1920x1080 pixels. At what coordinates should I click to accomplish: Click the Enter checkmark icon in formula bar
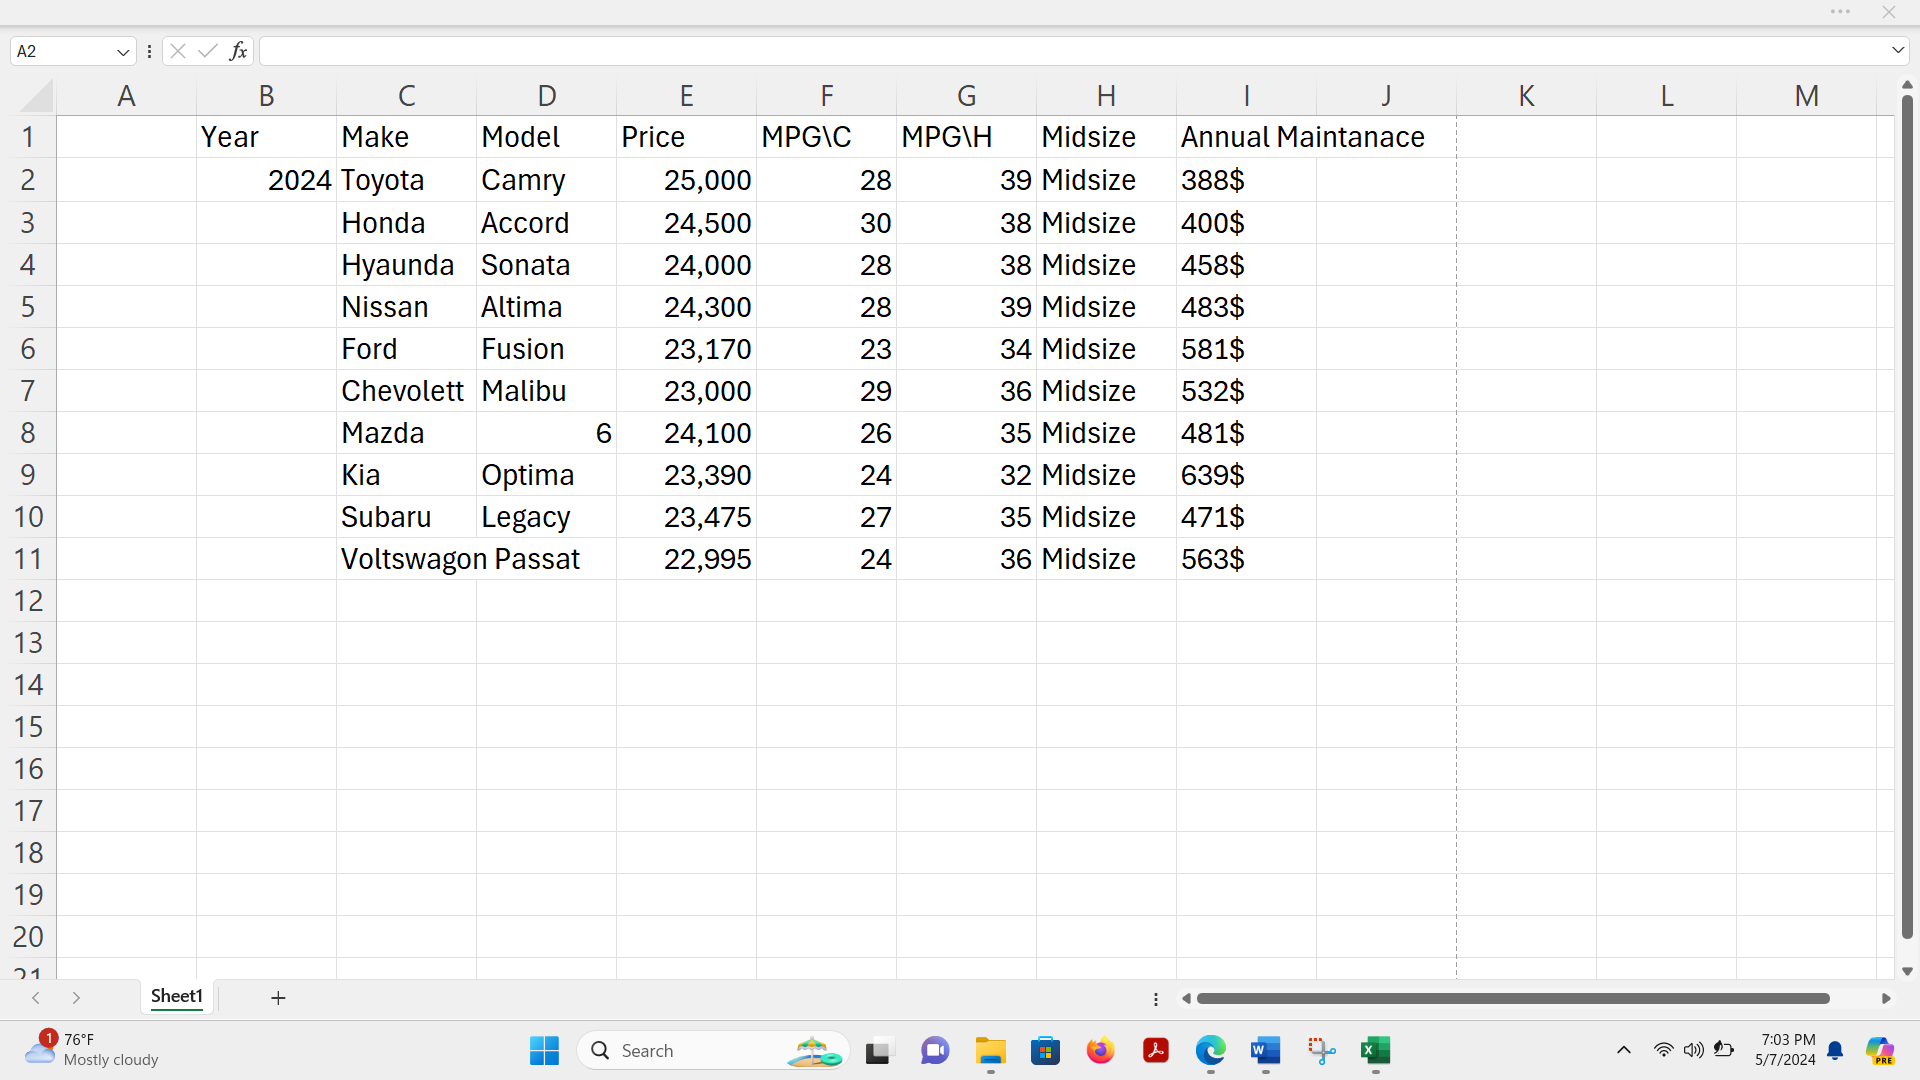[x=208, y=51]
